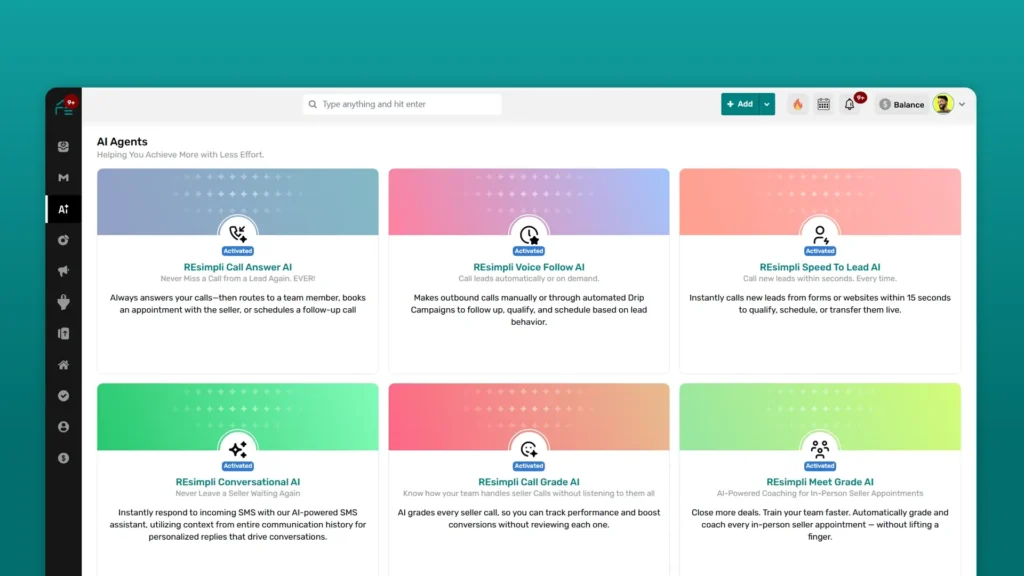This screenshot has height=576, width=1024.
Task: Expand the Add button dropdown arrow
Action: pos(767,104)
